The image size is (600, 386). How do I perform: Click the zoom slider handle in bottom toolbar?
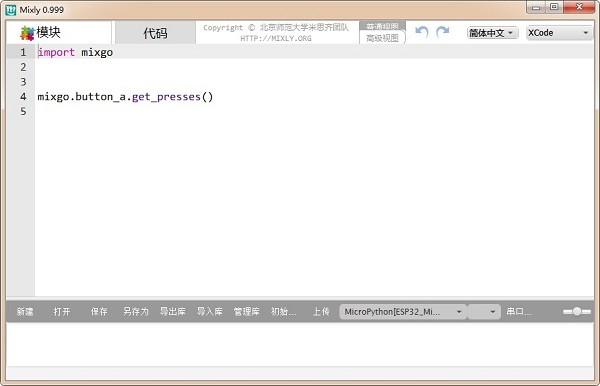pyautogui.click(x=577, y=312)
